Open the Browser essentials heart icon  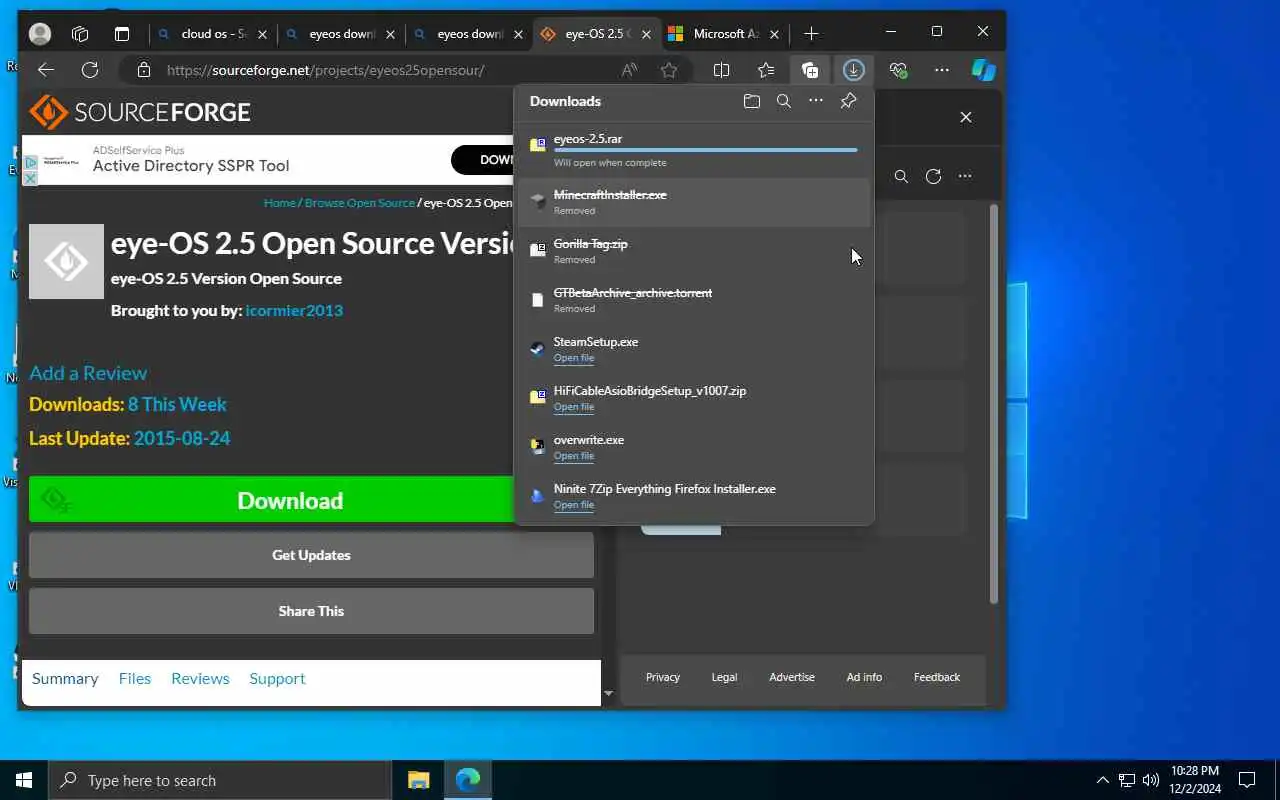pyautogui.click(x=898, y=70)
